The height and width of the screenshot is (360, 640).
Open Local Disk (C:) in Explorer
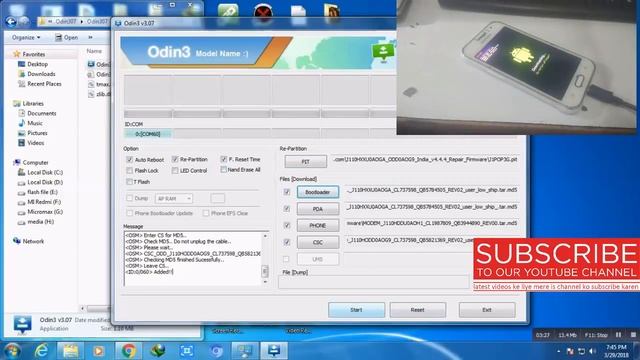click(44, 172)
